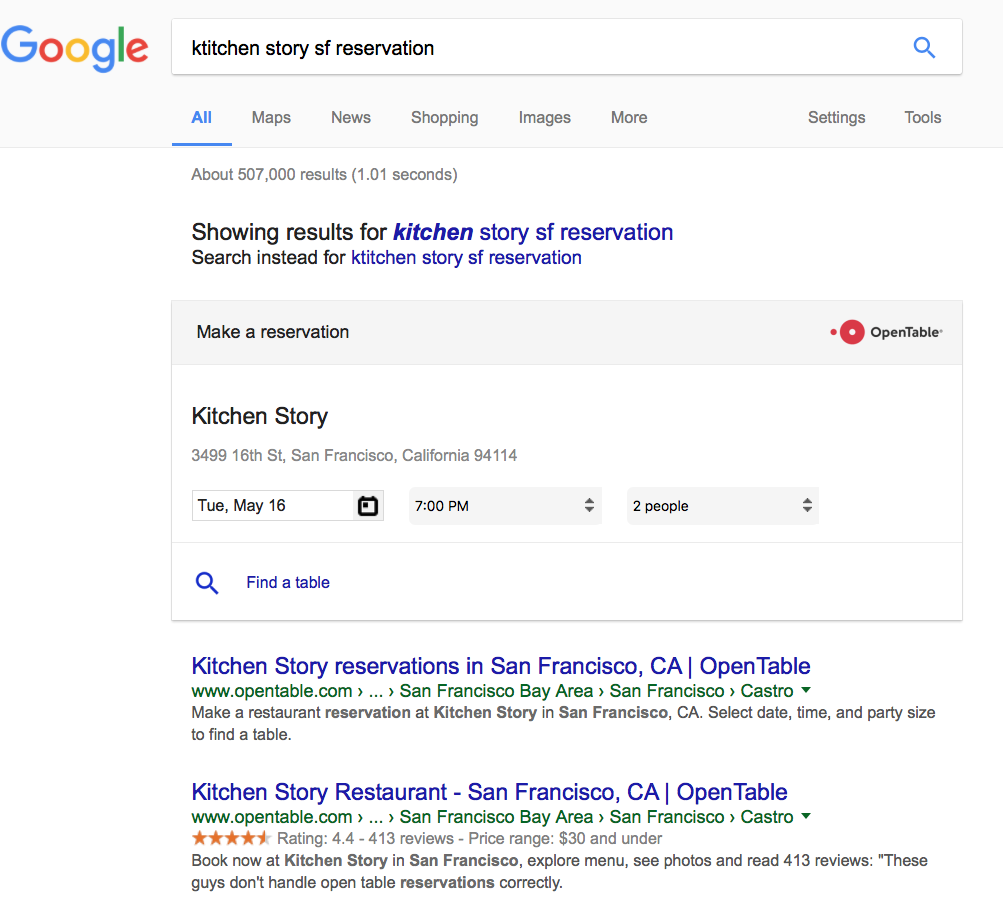Open search Tools
This screenshot has height=905, width=1003.
tap(922, 118)
